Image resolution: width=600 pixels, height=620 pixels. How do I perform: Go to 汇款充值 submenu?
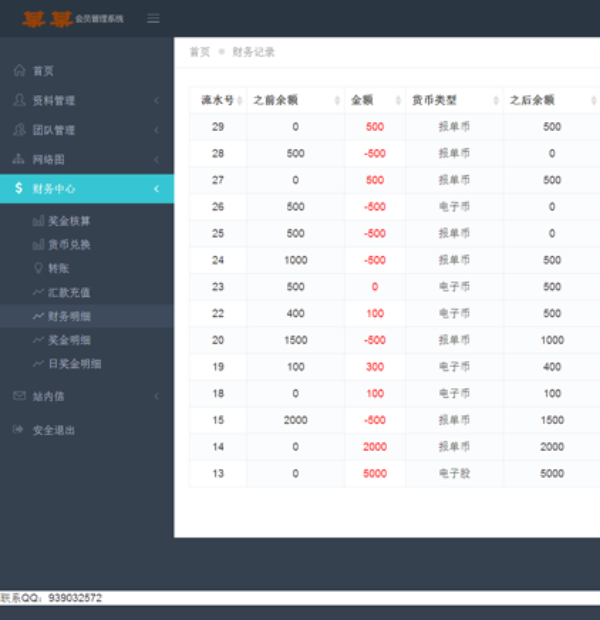(x=87, y=292)
